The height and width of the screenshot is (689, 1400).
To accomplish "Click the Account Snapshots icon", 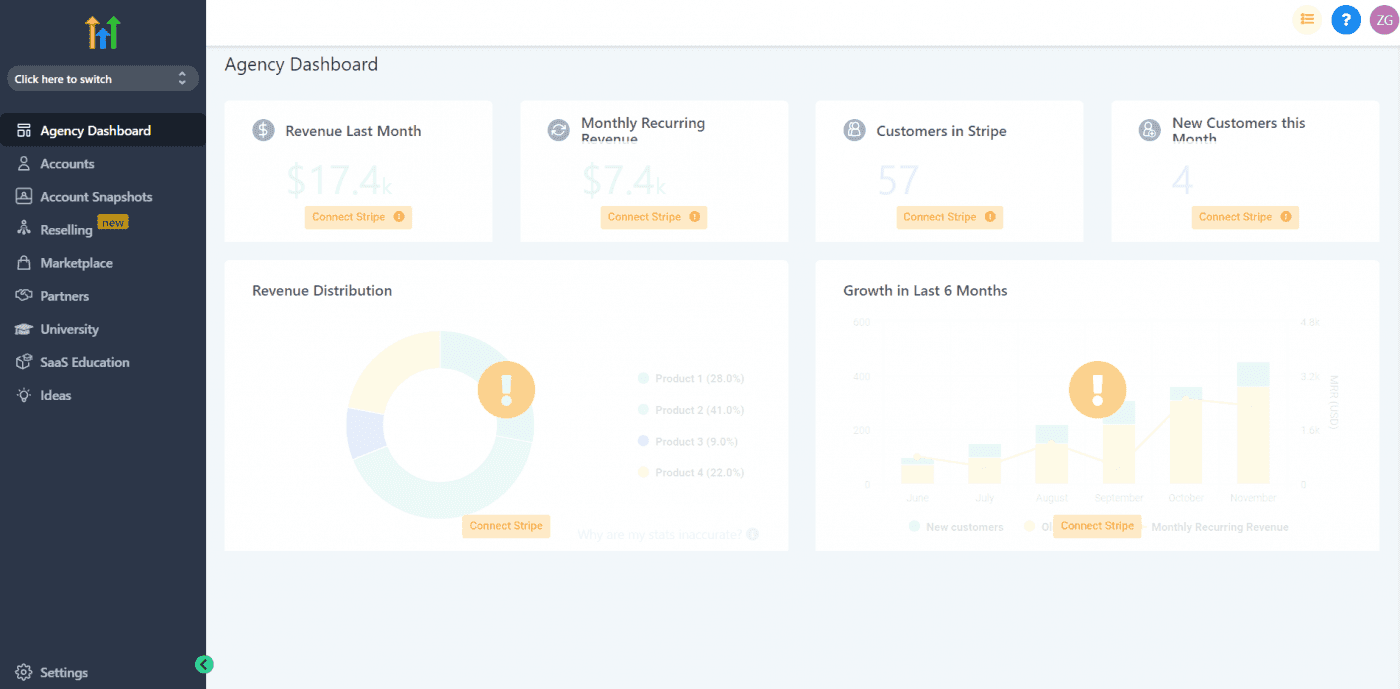I will pos(24,196).
